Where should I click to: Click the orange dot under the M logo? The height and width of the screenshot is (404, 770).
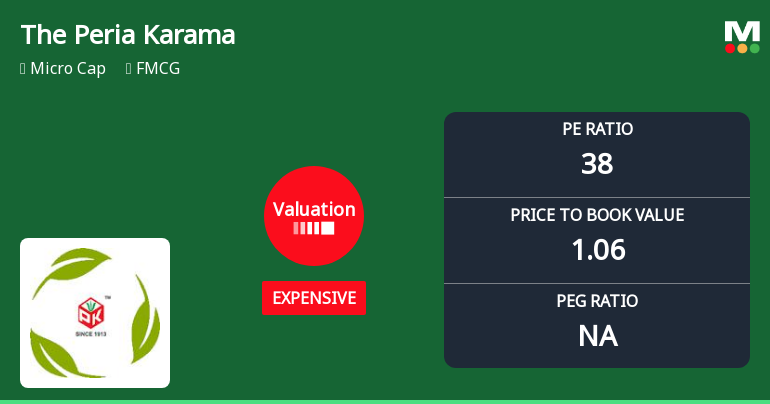tap(742, 48)
